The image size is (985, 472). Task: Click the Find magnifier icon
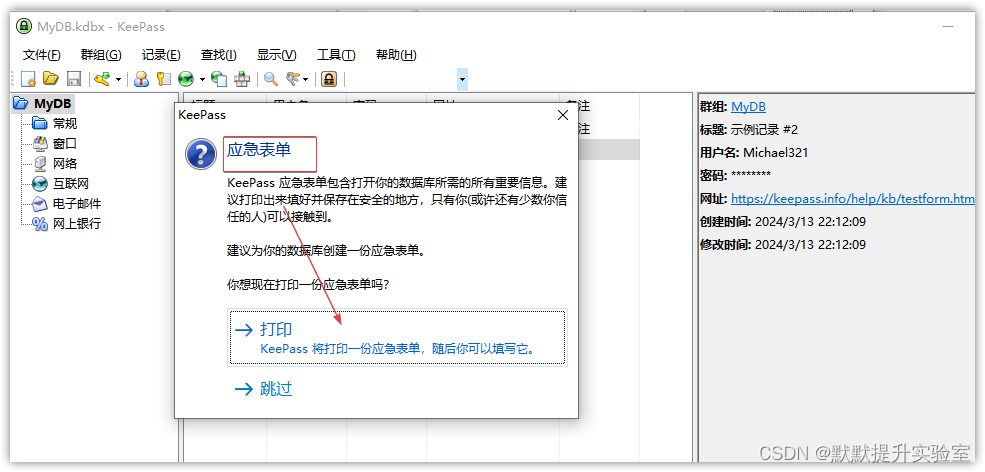(271, 79)
